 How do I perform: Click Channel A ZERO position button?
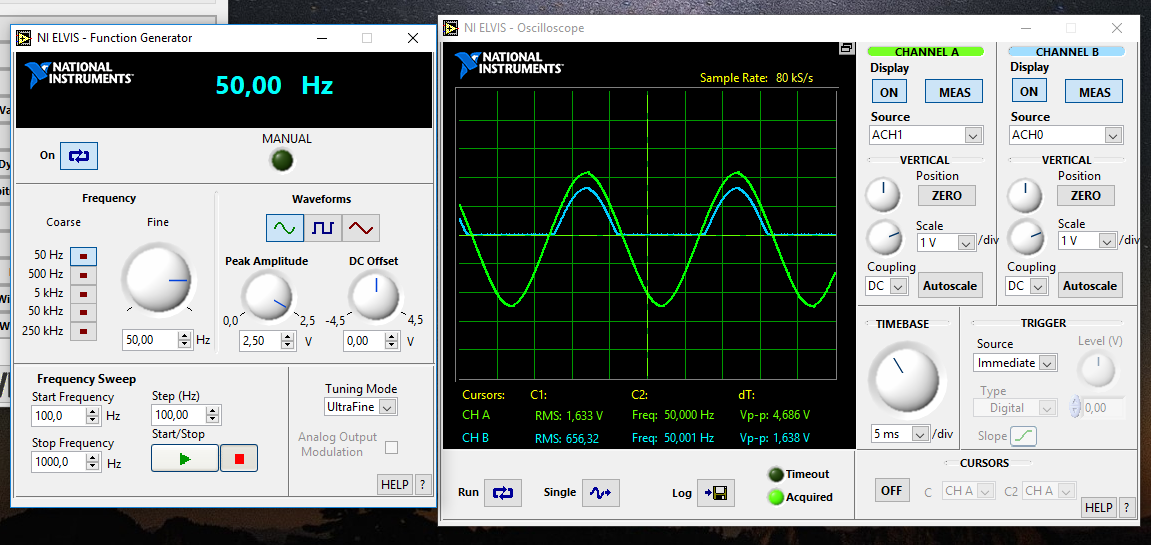click(x=946, y=195)
